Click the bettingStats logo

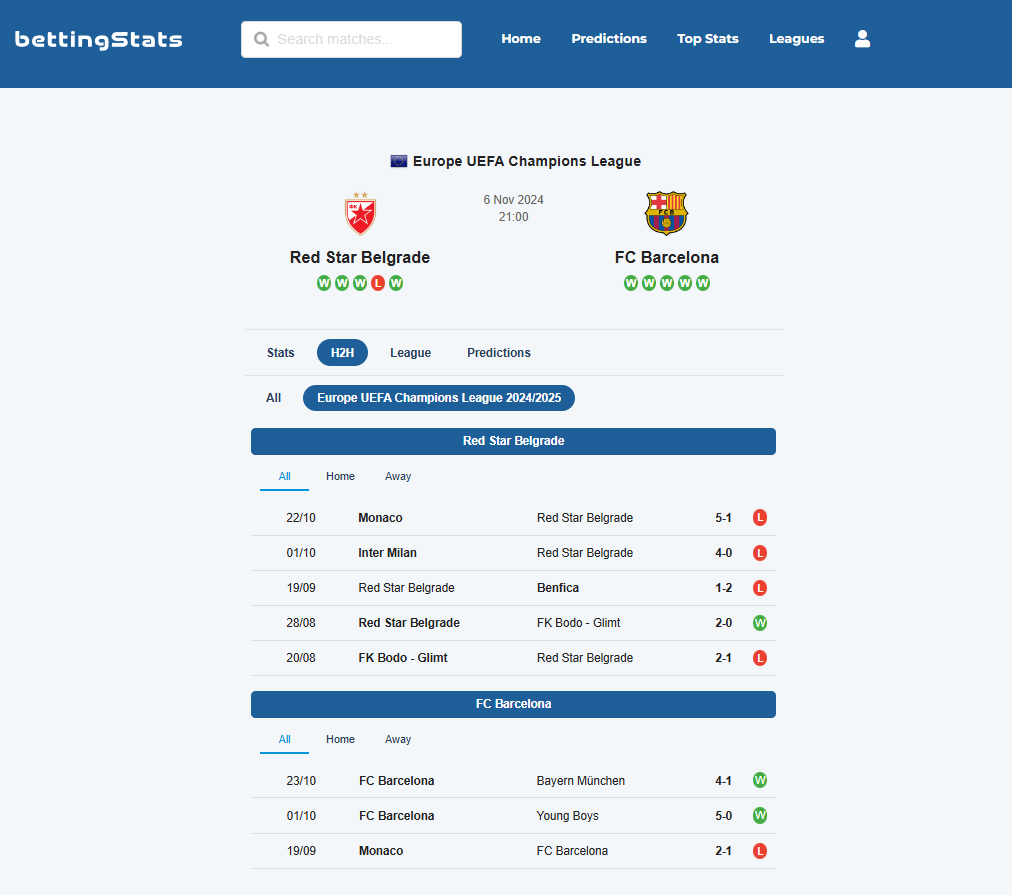click(x=98, y=40)
